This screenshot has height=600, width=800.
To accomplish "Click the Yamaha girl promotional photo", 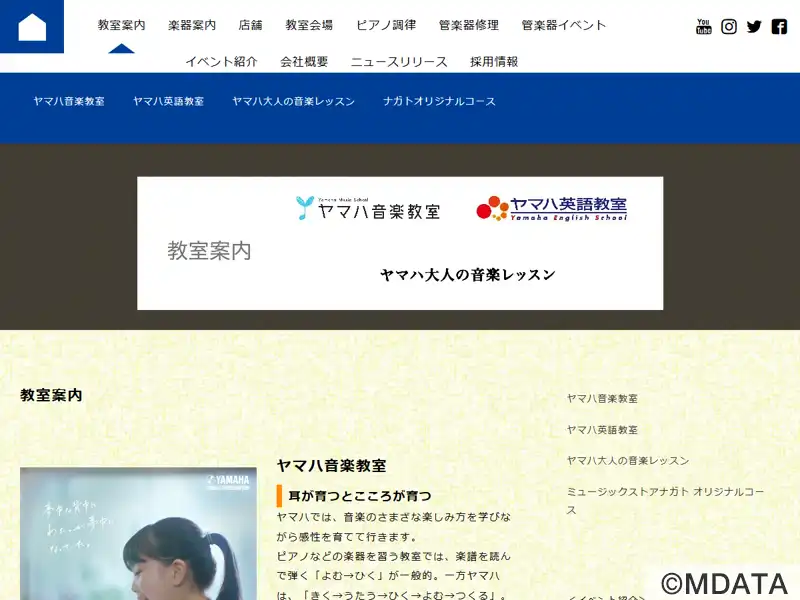I will click(138, 534).
